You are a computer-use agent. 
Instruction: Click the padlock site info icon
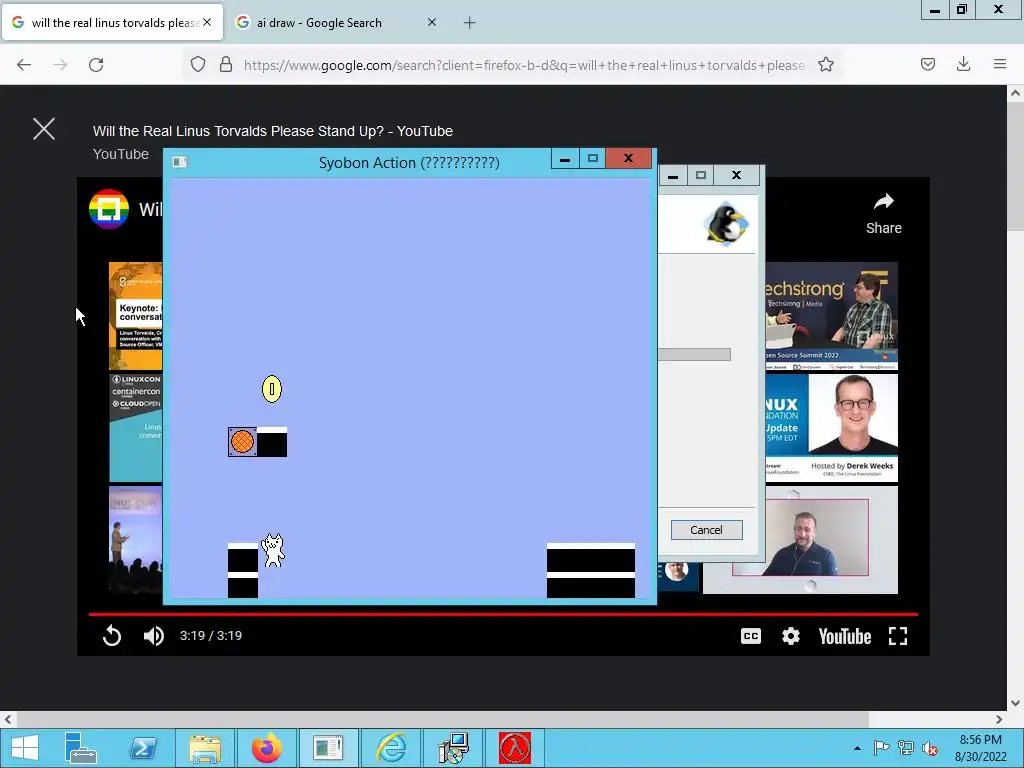click(x=226, y=65)
